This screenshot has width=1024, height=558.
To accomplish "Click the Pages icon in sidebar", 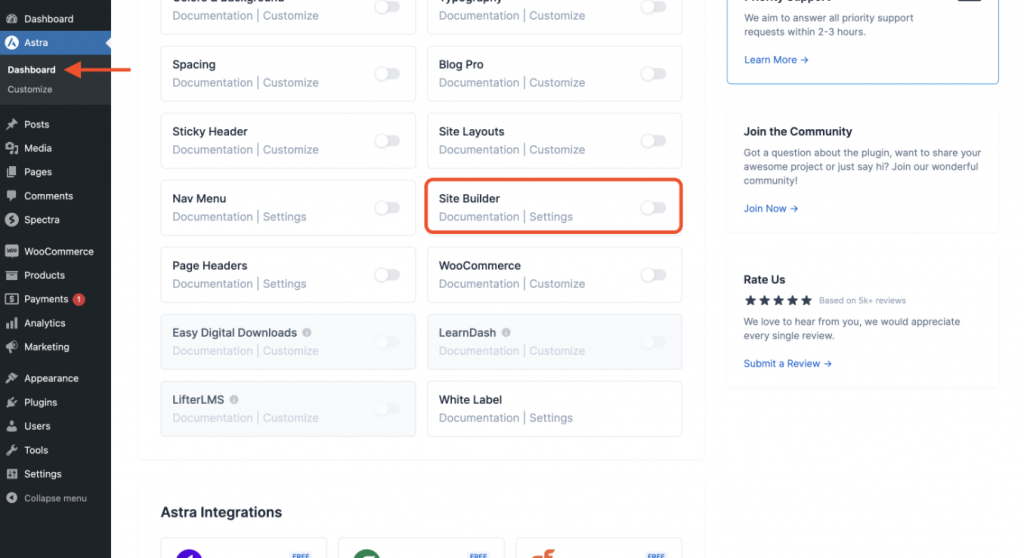I will click(12, 172).
